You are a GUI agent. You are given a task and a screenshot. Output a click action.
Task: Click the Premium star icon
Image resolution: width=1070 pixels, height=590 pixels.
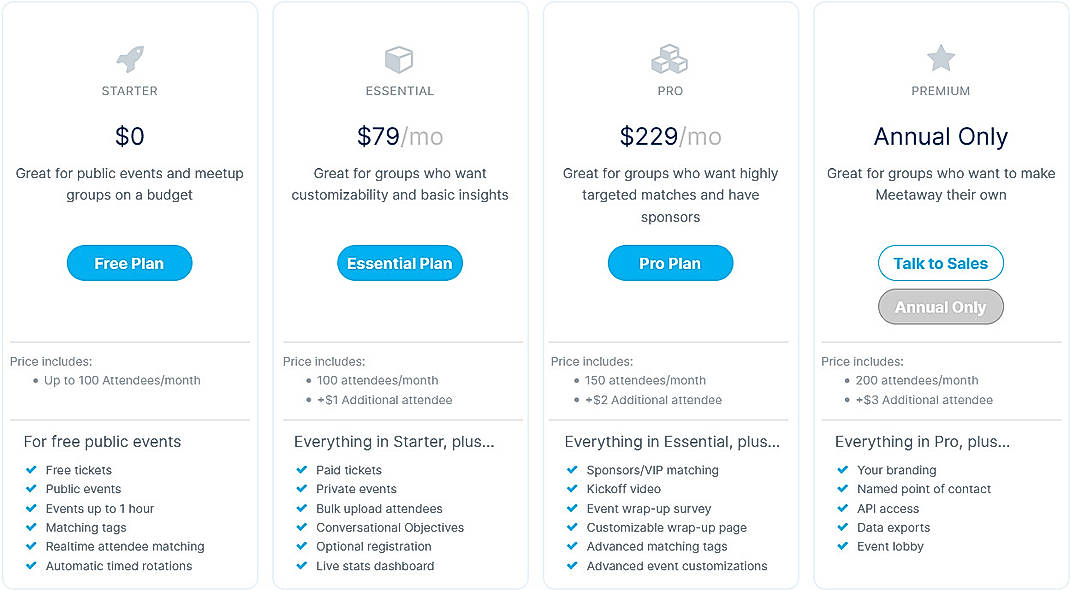tap(940, 58)
